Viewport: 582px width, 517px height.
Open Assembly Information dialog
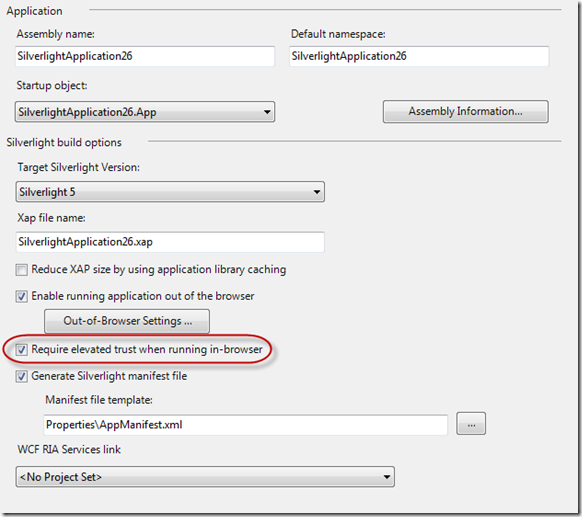click(x=465, y=111)
